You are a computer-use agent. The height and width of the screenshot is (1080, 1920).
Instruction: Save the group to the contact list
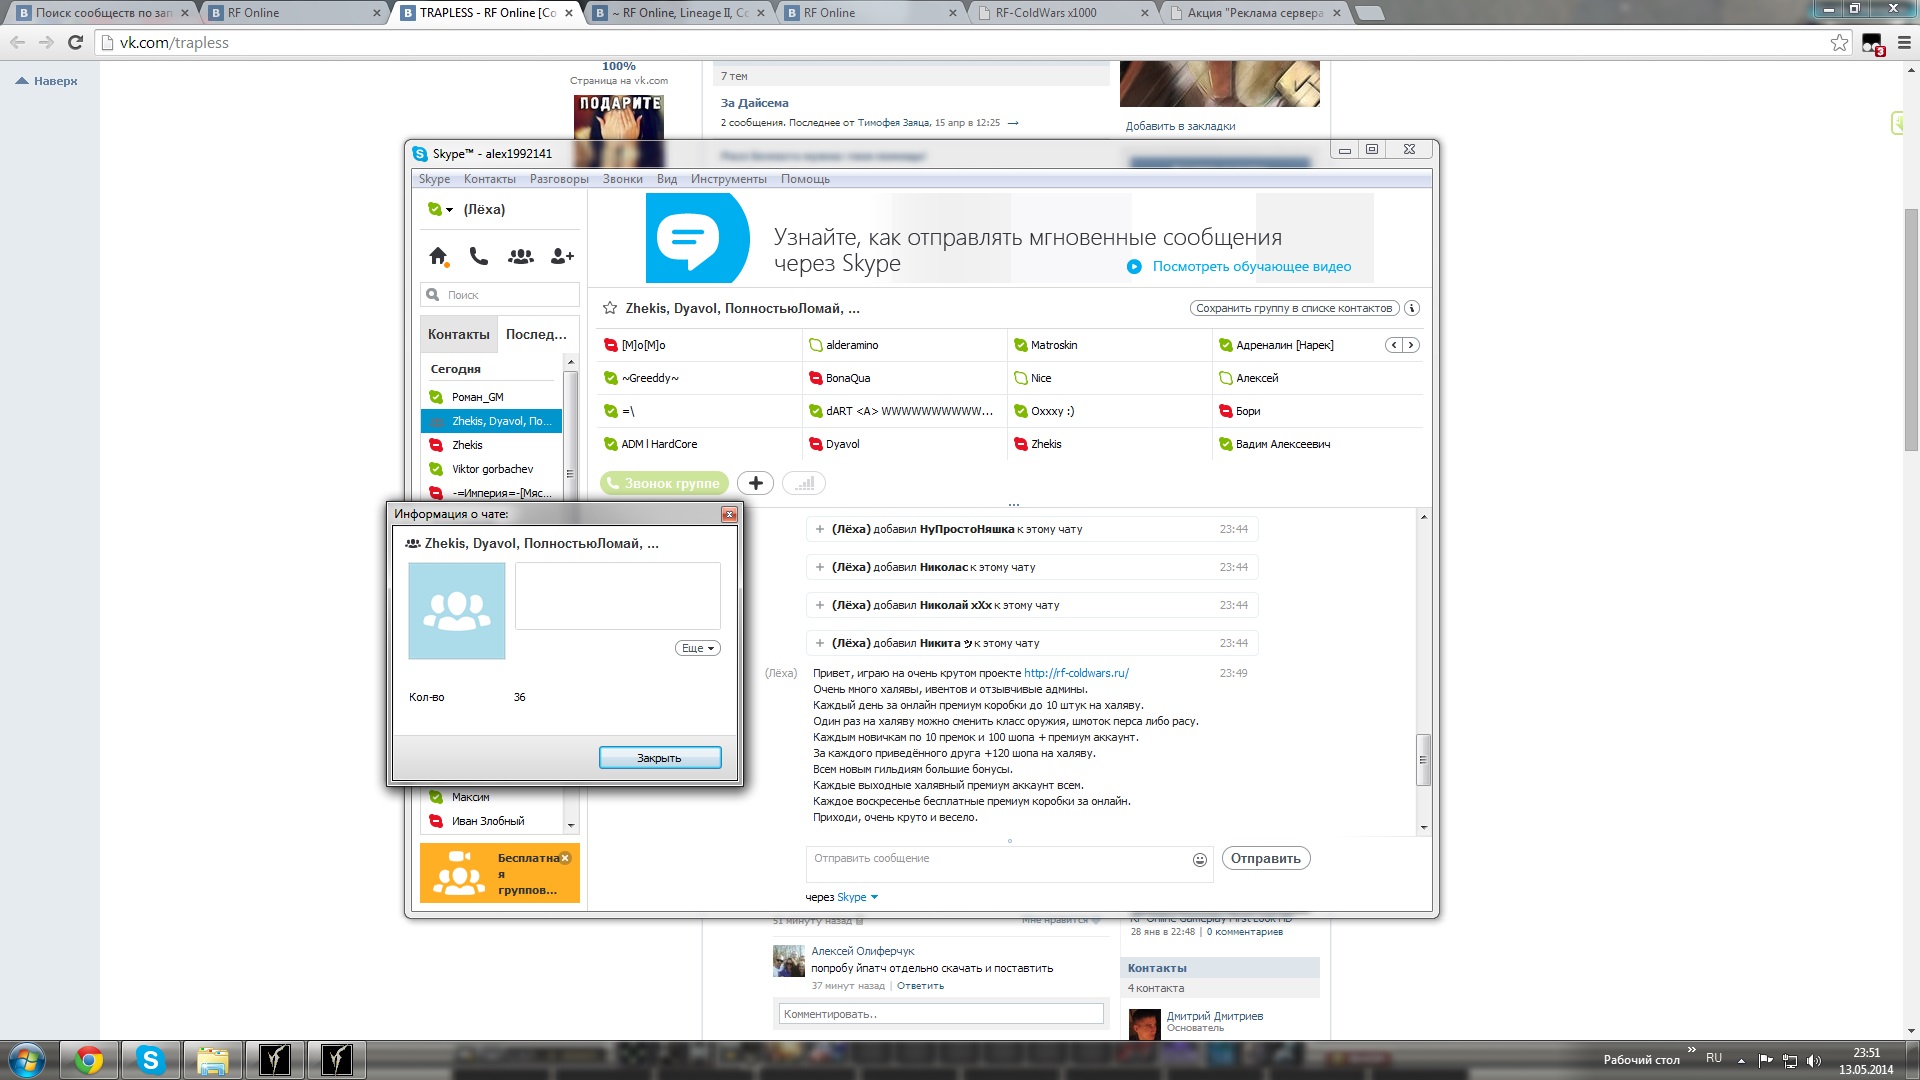(1294, 308)
